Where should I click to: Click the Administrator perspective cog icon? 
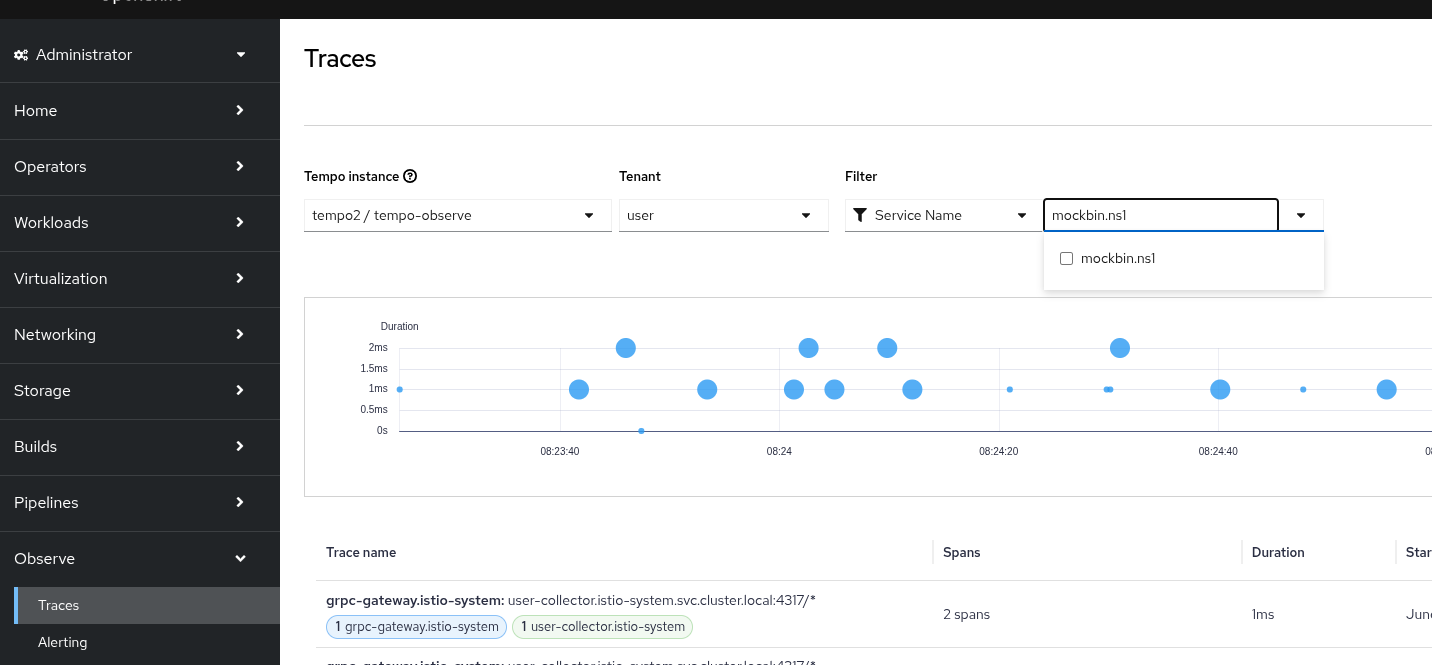coord(21,55)
